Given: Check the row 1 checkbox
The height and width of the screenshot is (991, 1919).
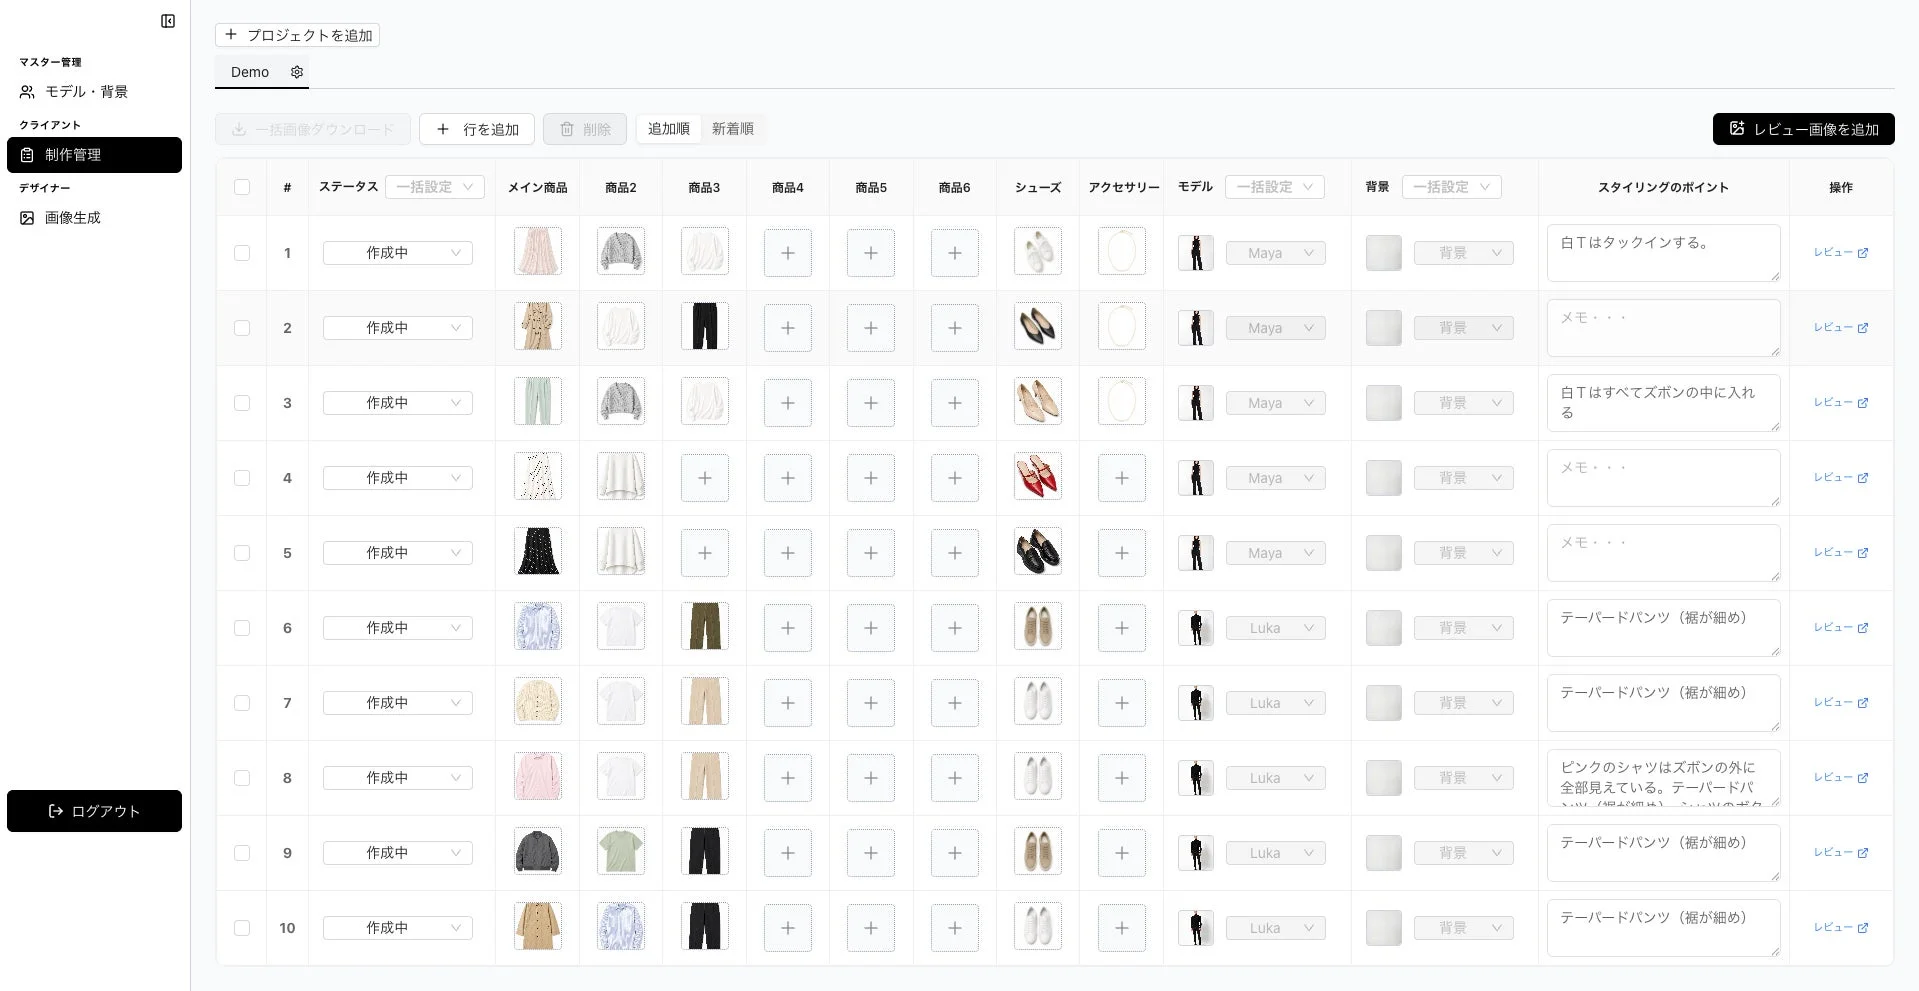Looking at the screenshot, I should pyautogui.click(x=242, y=253).
